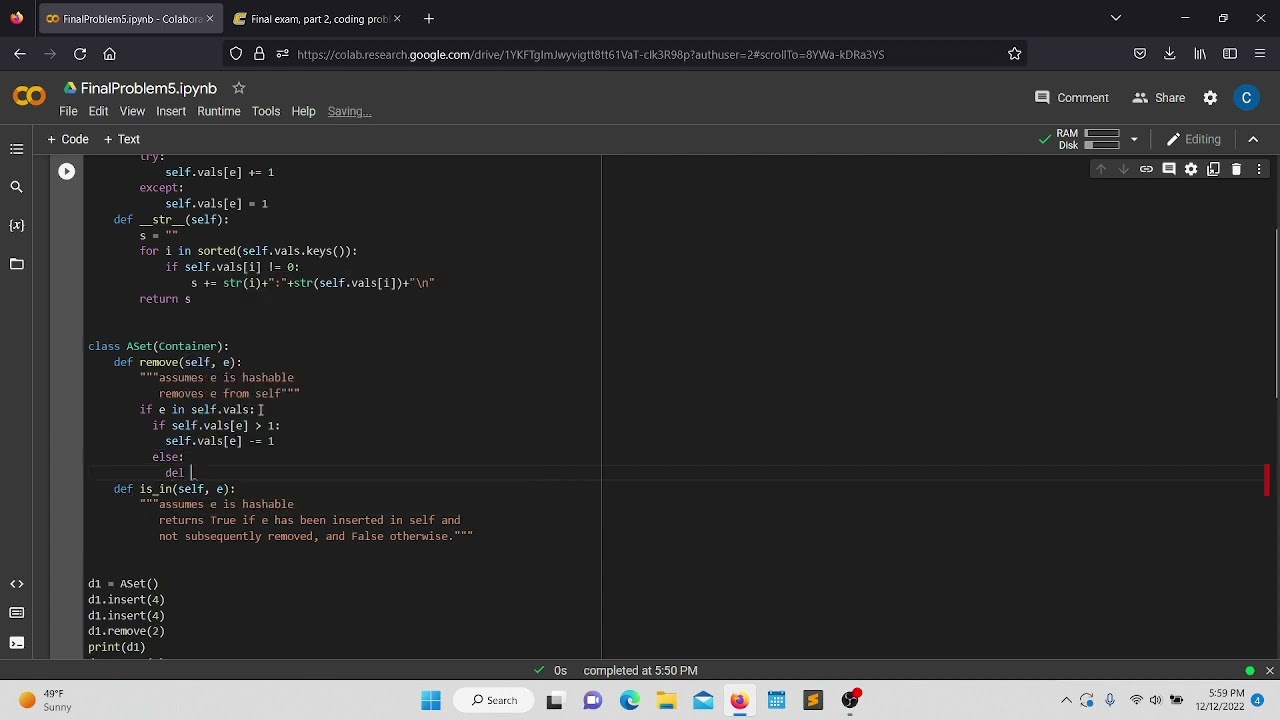
Task: Open more cell actions menu
Action: pyautogui.click(x=1259, y=169)
